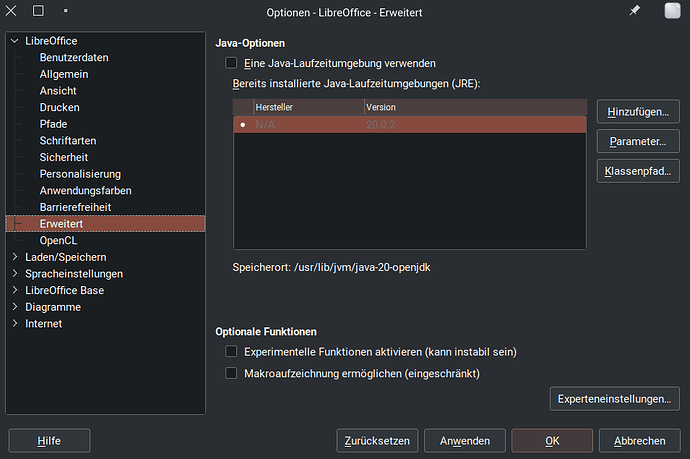The image size is (690, 459).
Task: Click Zurücksetzen to reset changes
Action: (377, 441)
